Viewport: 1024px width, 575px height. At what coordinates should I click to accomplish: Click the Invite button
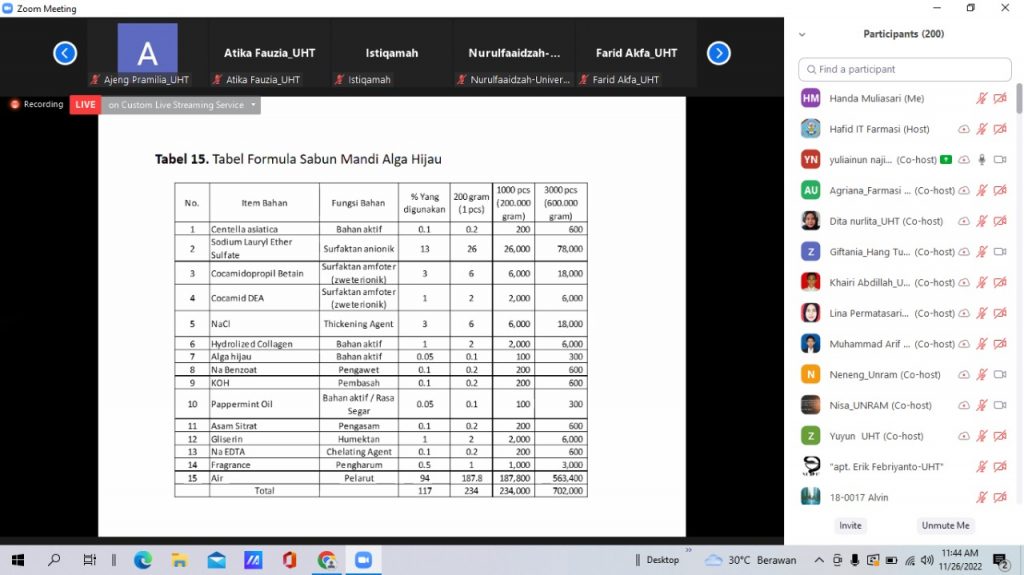pyautogui.click(x=850, y=525)
